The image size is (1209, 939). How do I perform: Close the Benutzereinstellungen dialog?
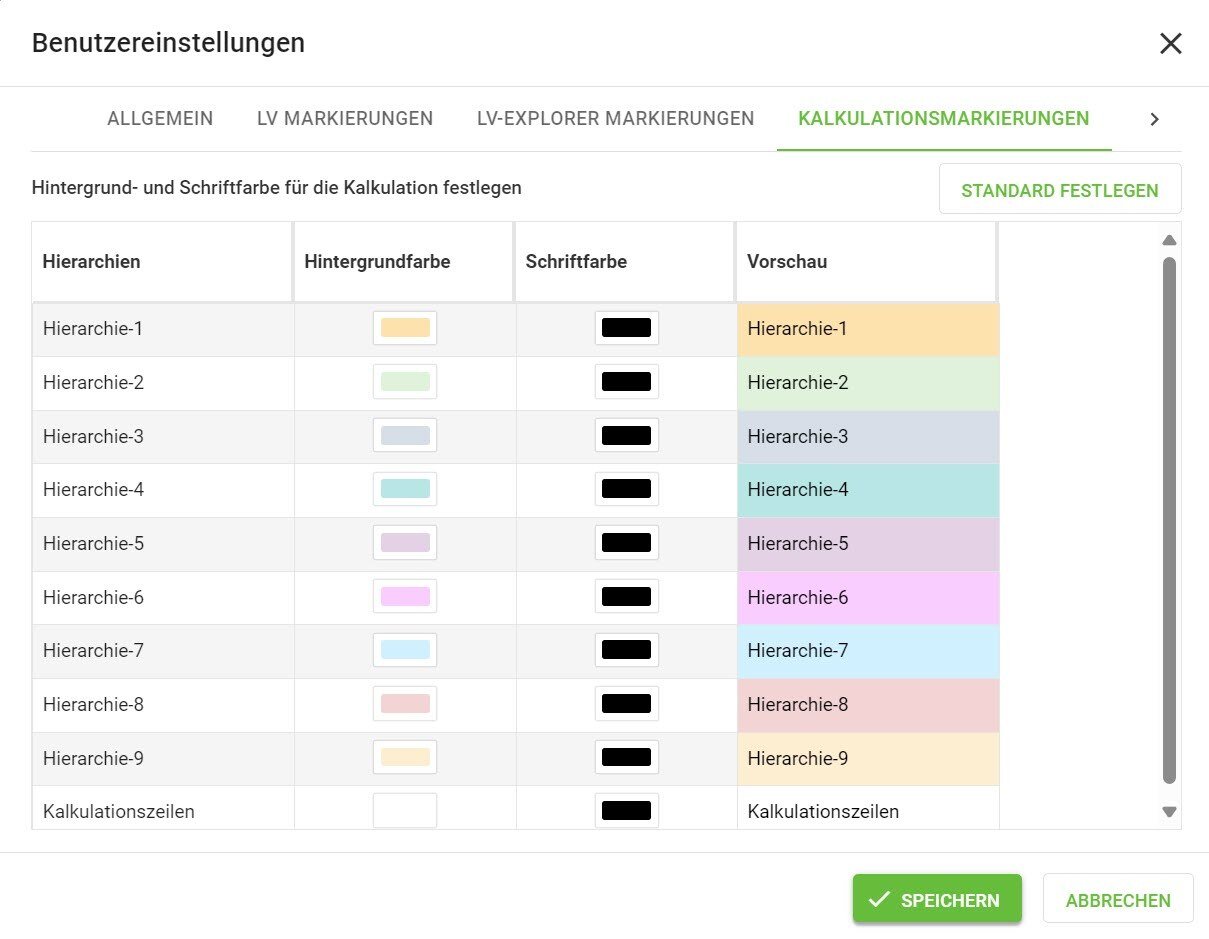click(x=1170, y=43)
